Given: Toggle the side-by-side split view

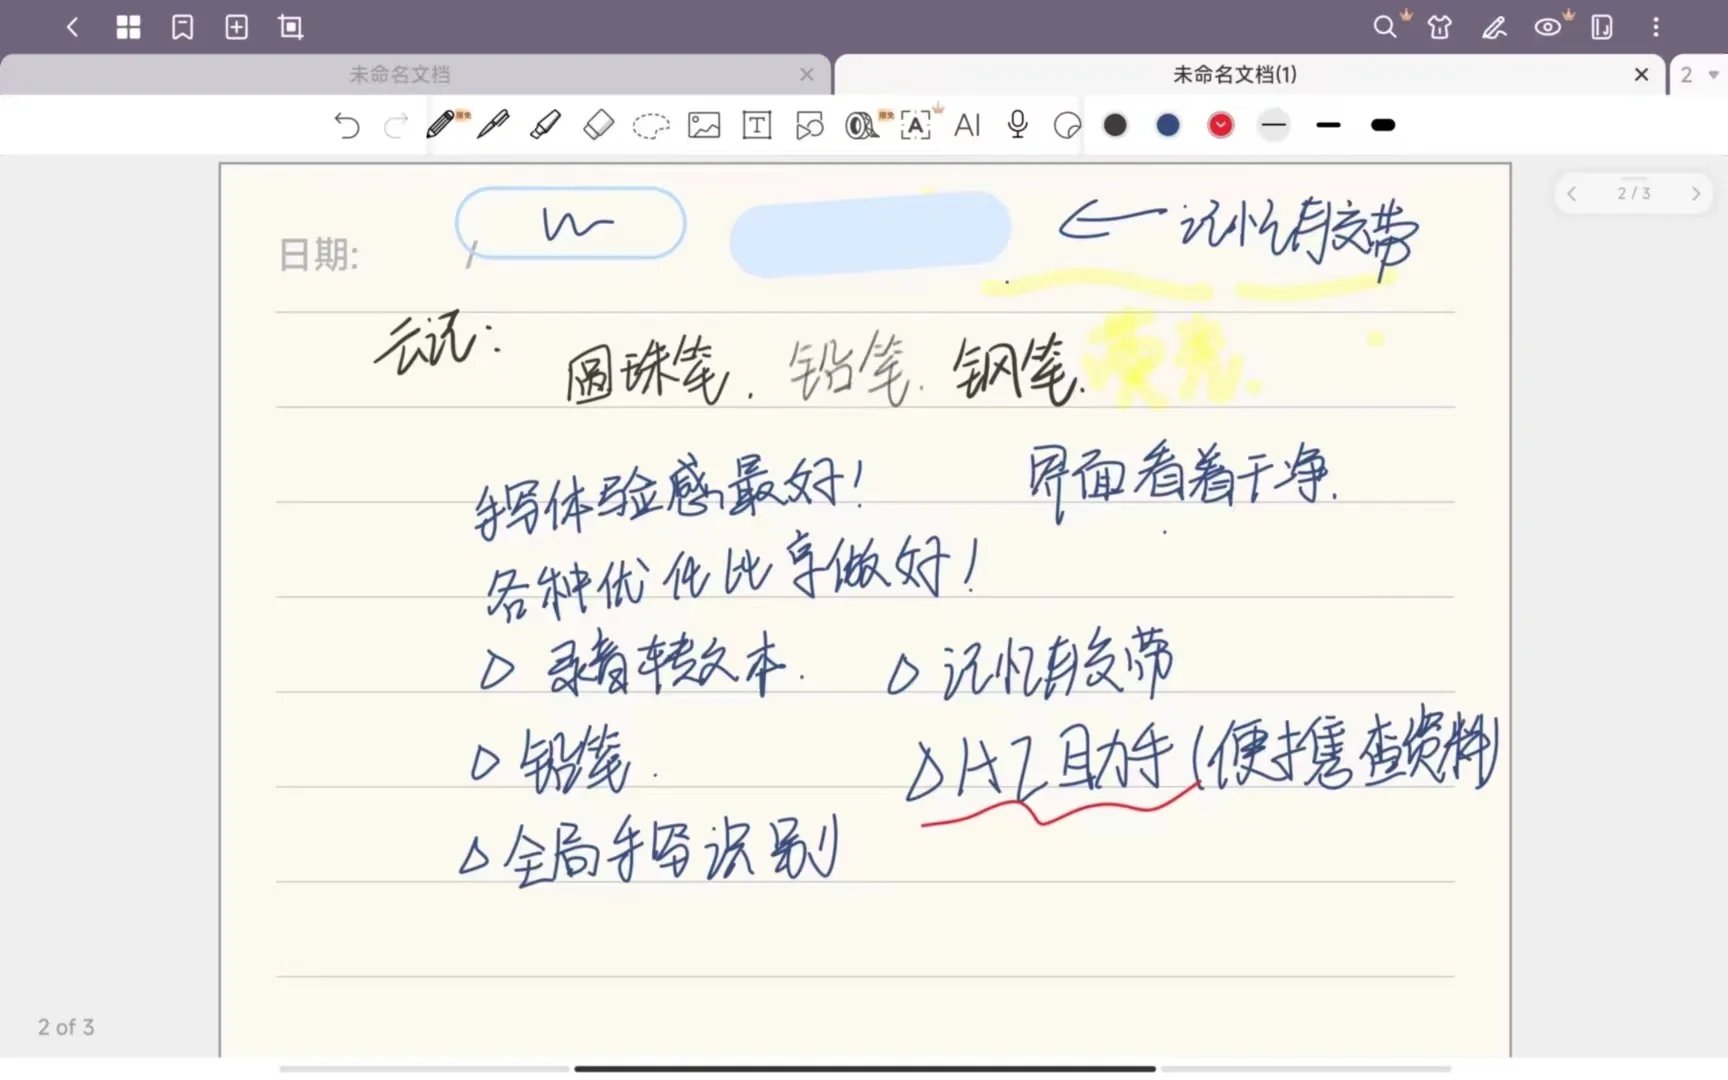Looking at the screenshot, I should (x=1601, y=27).
